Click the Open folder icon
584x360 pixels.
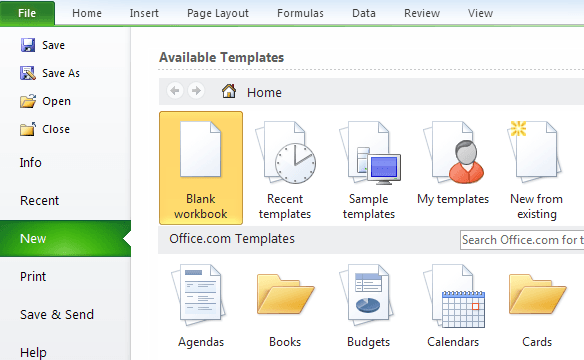(28, 101)
